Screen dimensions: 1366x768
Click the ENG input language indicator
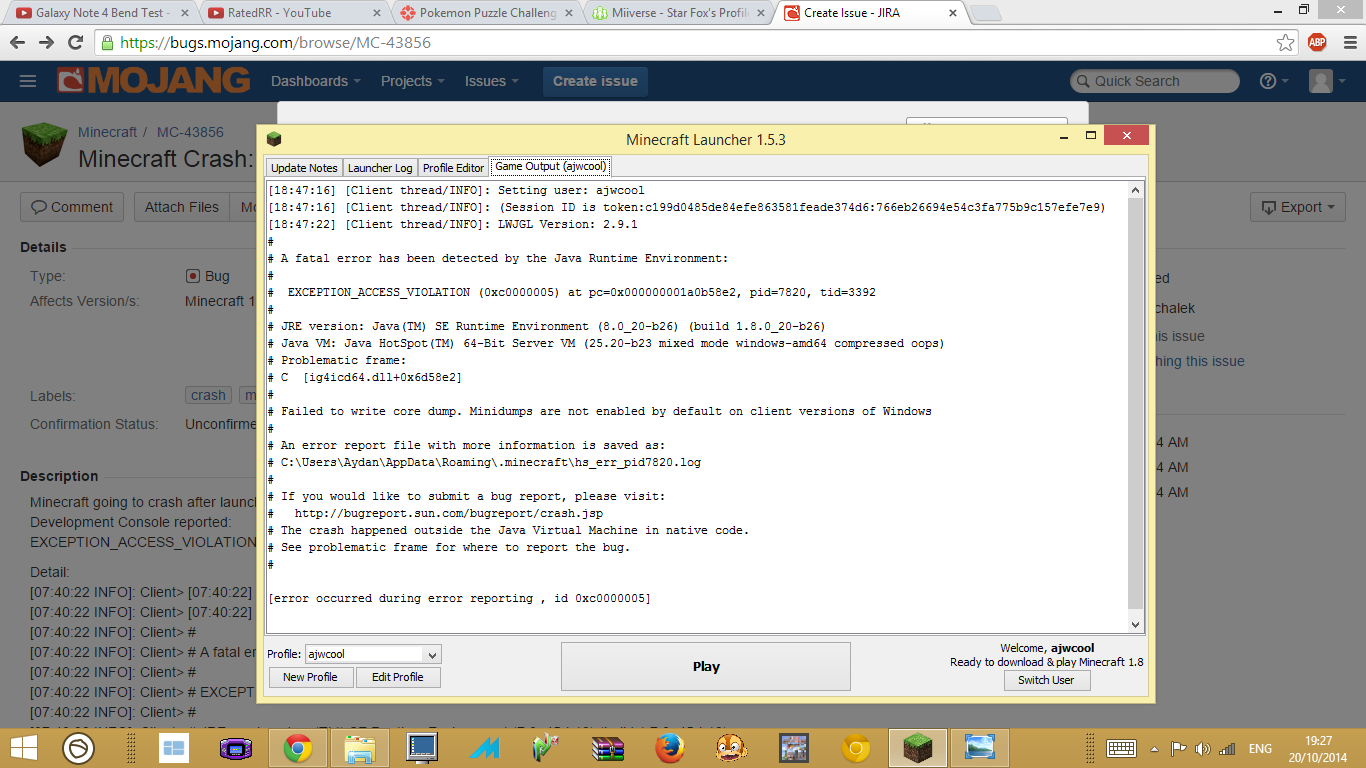tap(1260, 748)
